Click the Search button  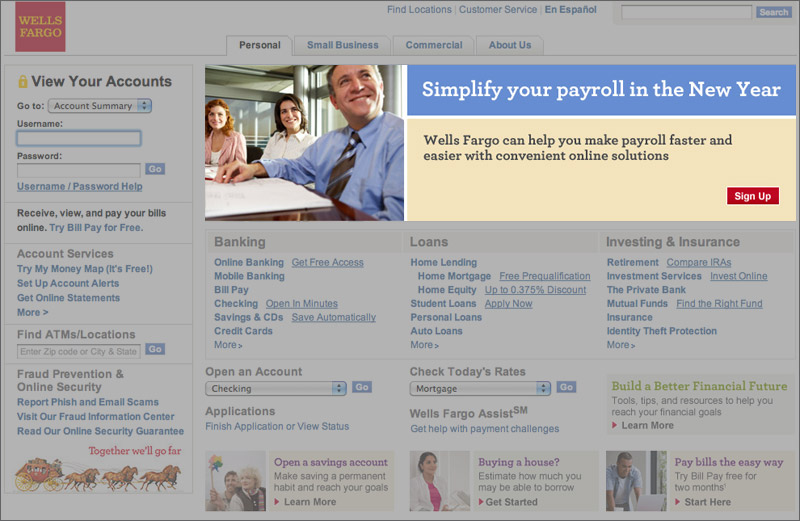(773, 12)
